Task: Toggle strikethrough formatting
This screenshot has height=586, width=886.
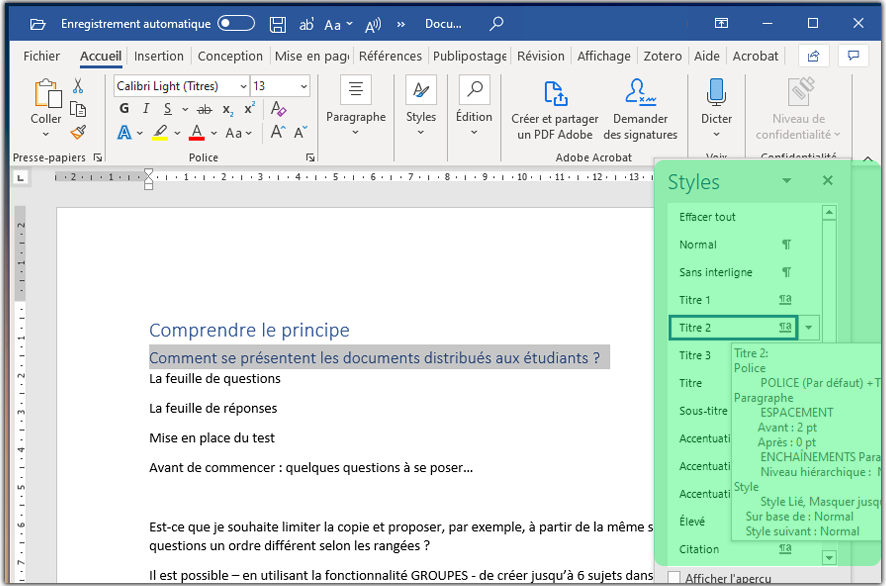Action: 205,109
